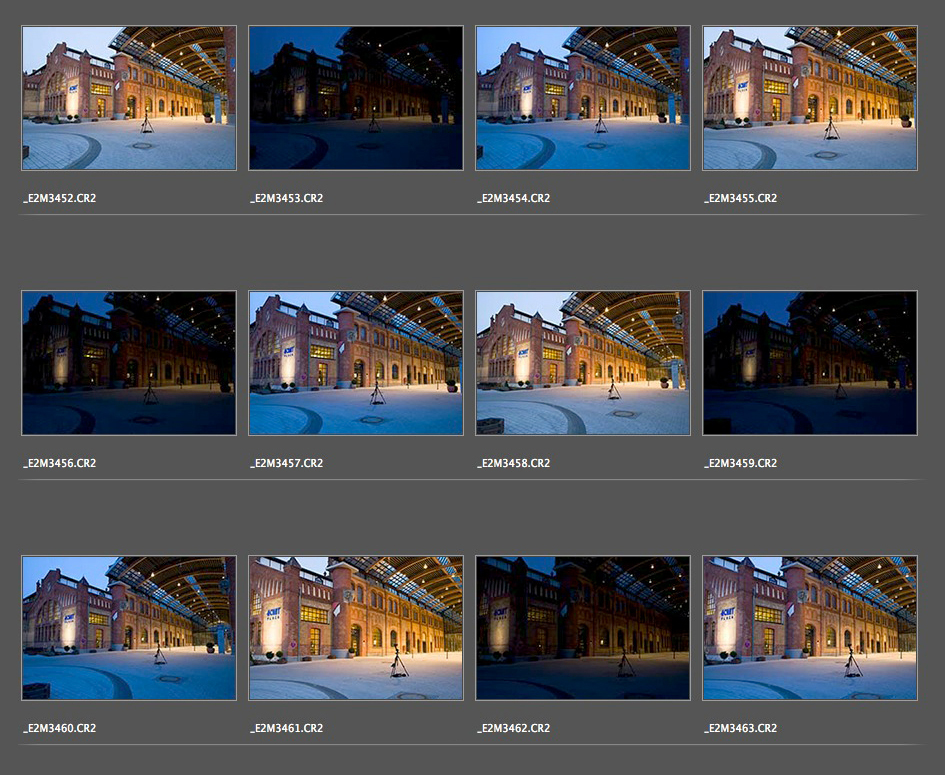Screen dimensions: 945x775
Task: Select the _E2M3454.CR2 photo thumbnail
Action: click(583, 98)
